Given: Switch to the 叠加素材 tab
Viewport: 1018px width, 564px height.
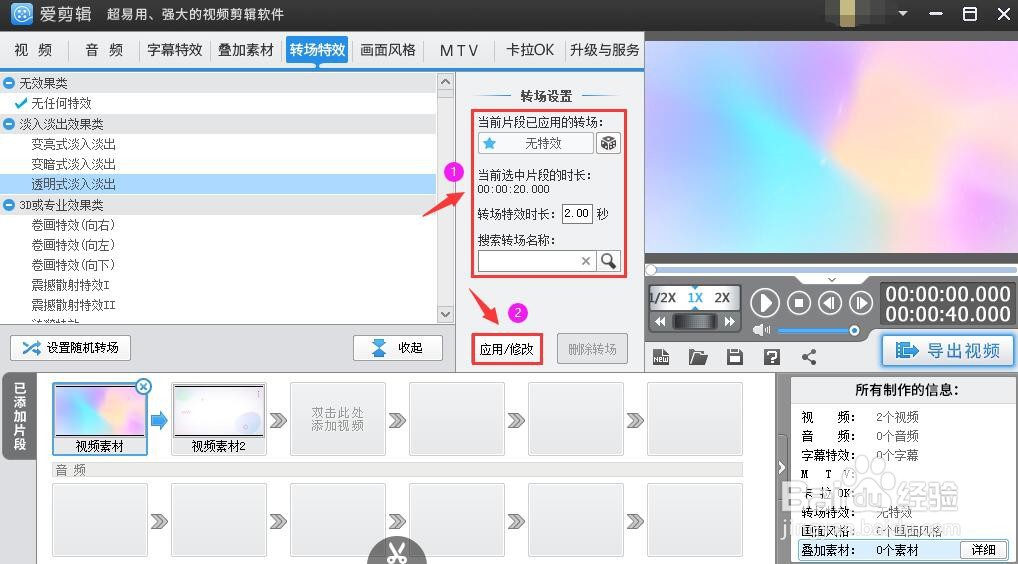Looking at the screenshot, I should [245, 50].
